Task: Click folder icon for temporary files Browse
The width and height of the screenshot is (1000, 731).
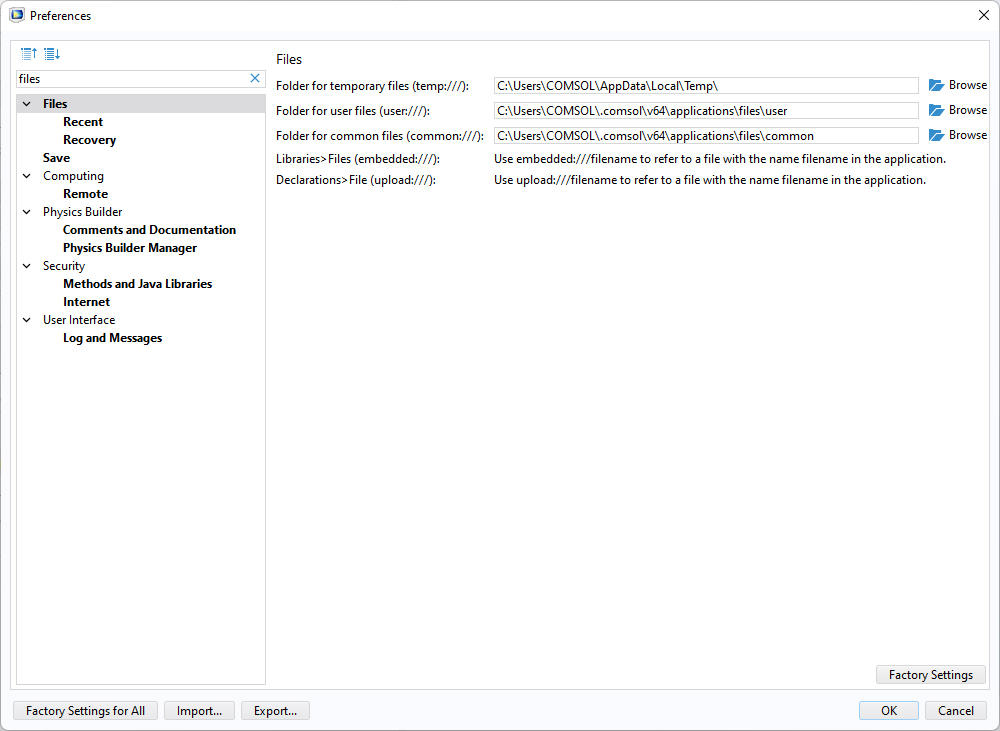Action: pyautogui.click(x=937, y=86)
